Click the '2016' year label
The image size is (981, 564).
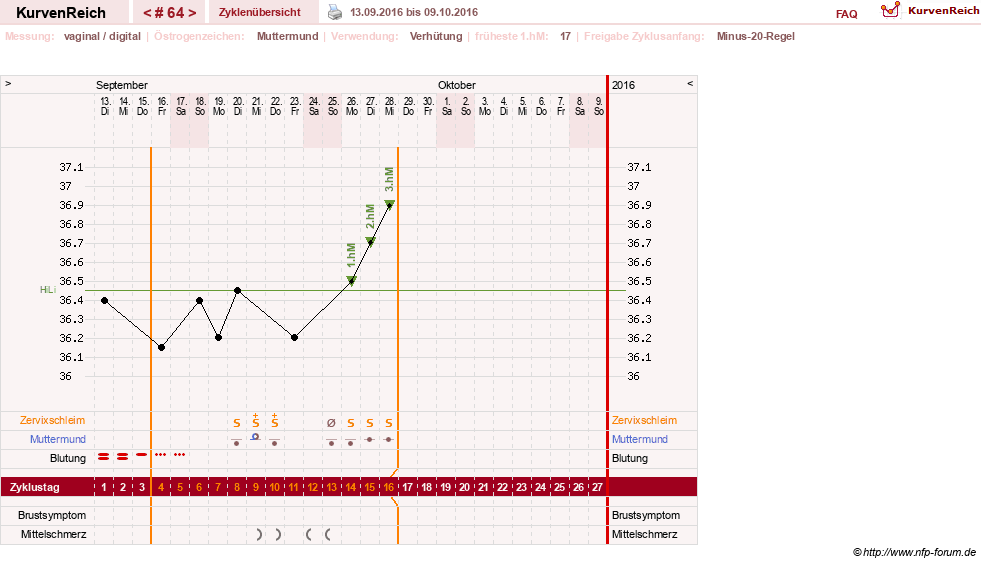tap(623, 85)
